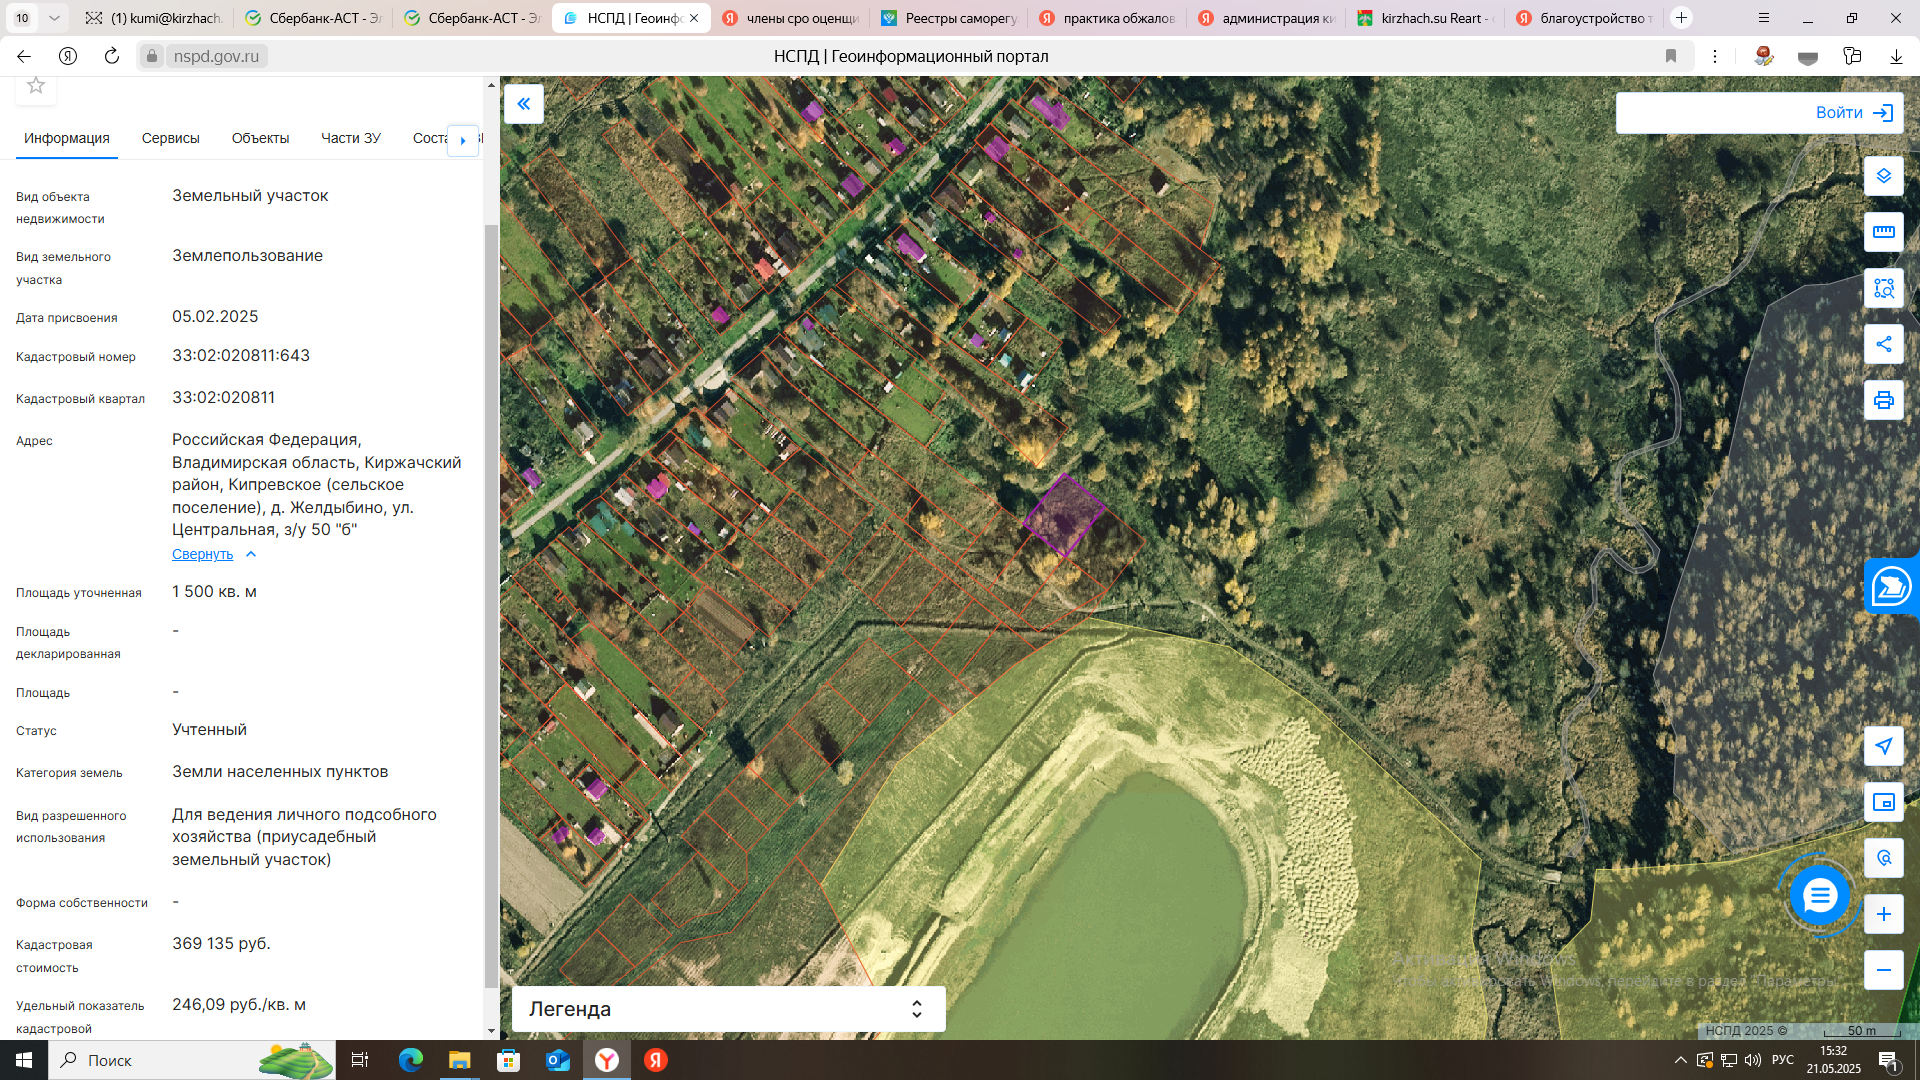Click the highlighted purple land parcel
The width and height of the screenshot is (1920, 1080).
click(1064, 515)
